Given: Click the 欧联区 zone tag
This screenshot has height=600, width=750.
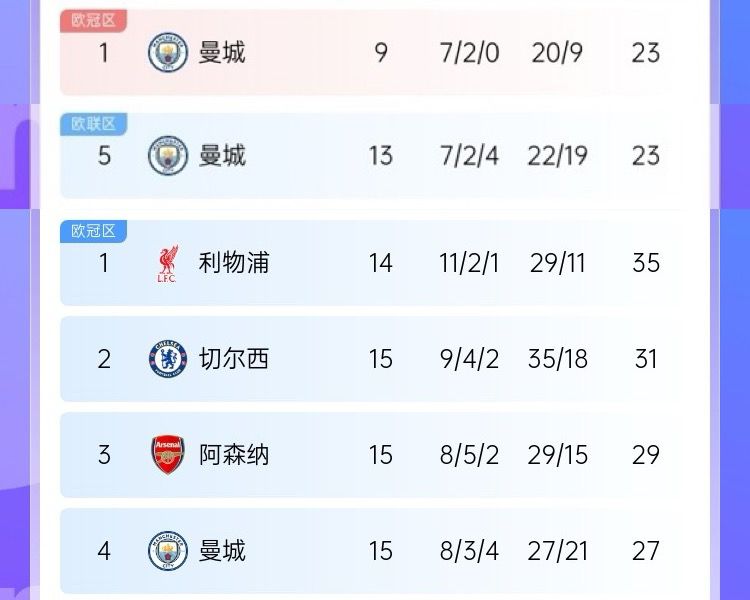Looking at the screenshot, I should click(x=94, y=124).
